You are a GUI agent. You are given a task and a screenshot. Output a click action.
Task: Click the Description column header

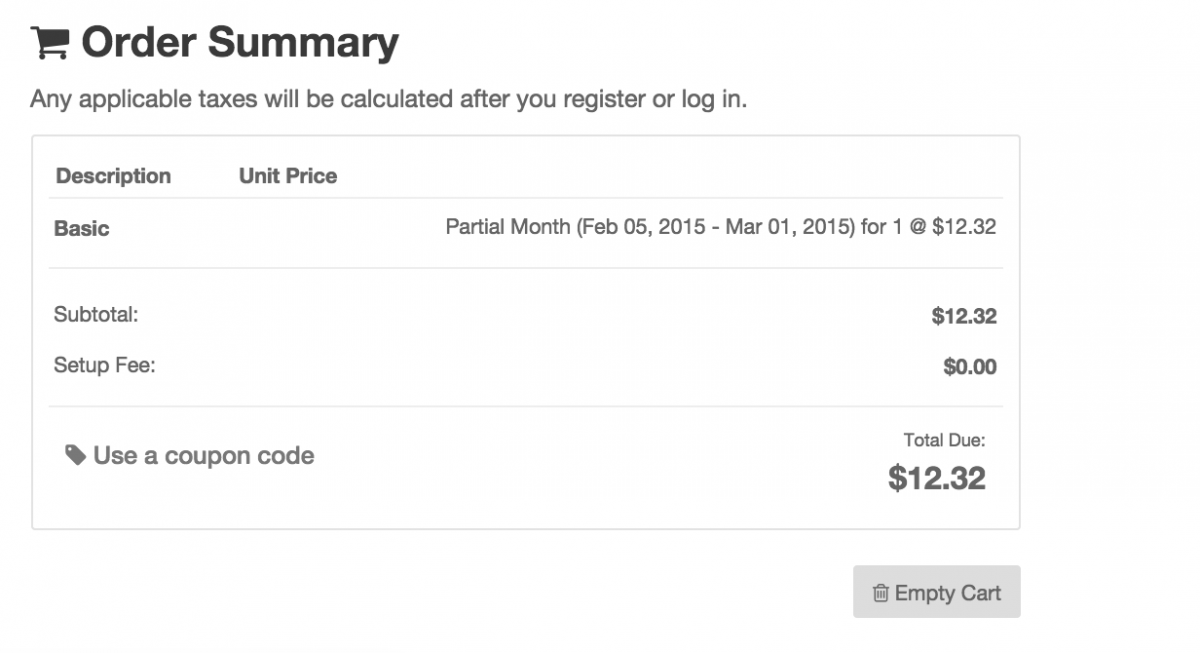[x=113, y=176]
